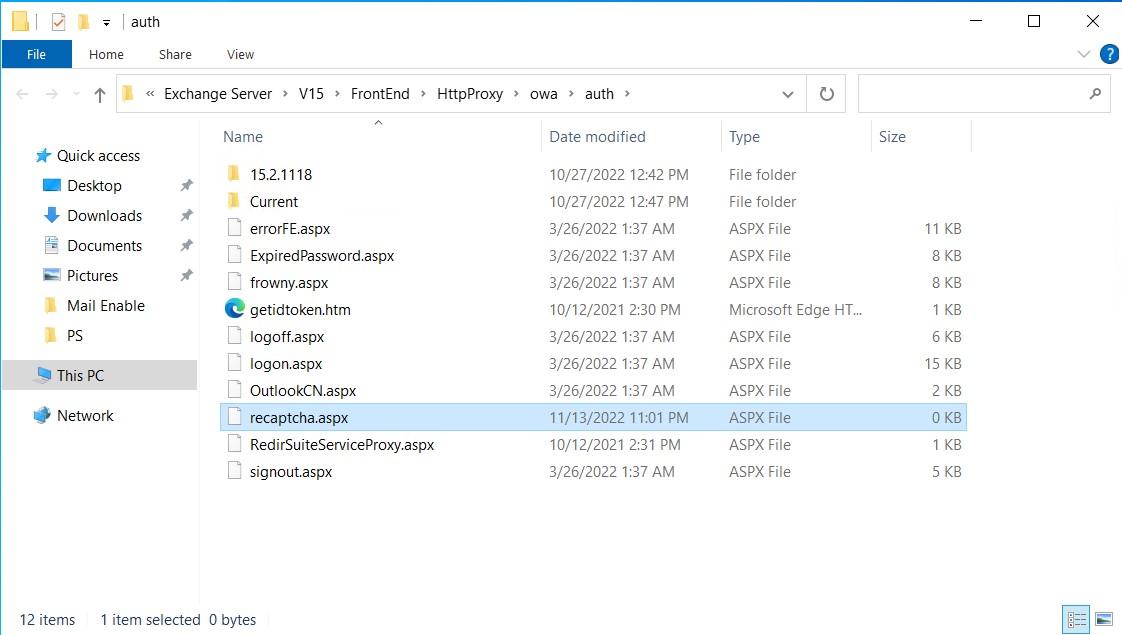Open the Recent locations dropdown arrow
Viewport: 1122px width, 635px height.
(x=76, y=94)
